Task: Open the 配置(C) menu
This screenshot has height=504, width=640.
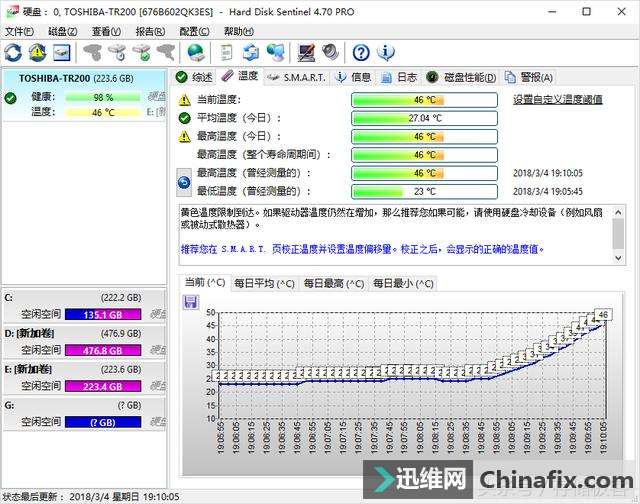Action: tap(194, 31)
